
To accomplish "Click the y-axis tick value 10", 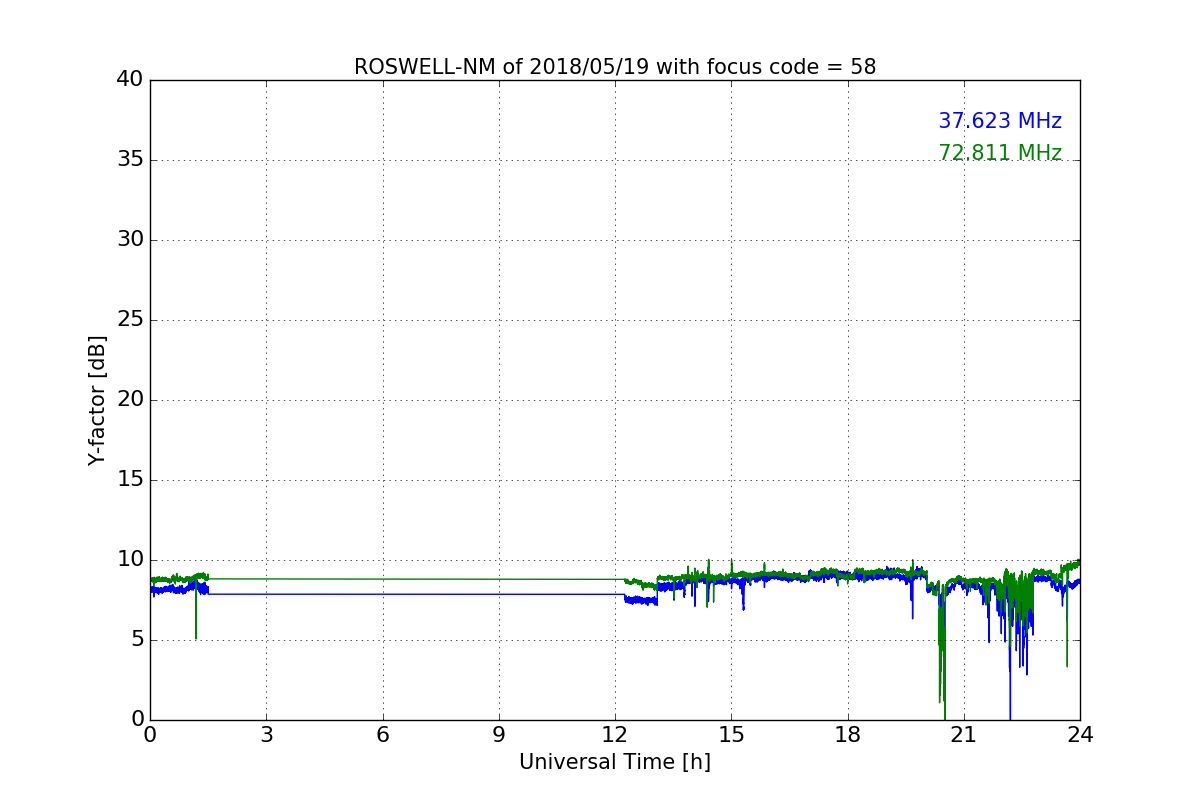I will [x=130, y=560].
